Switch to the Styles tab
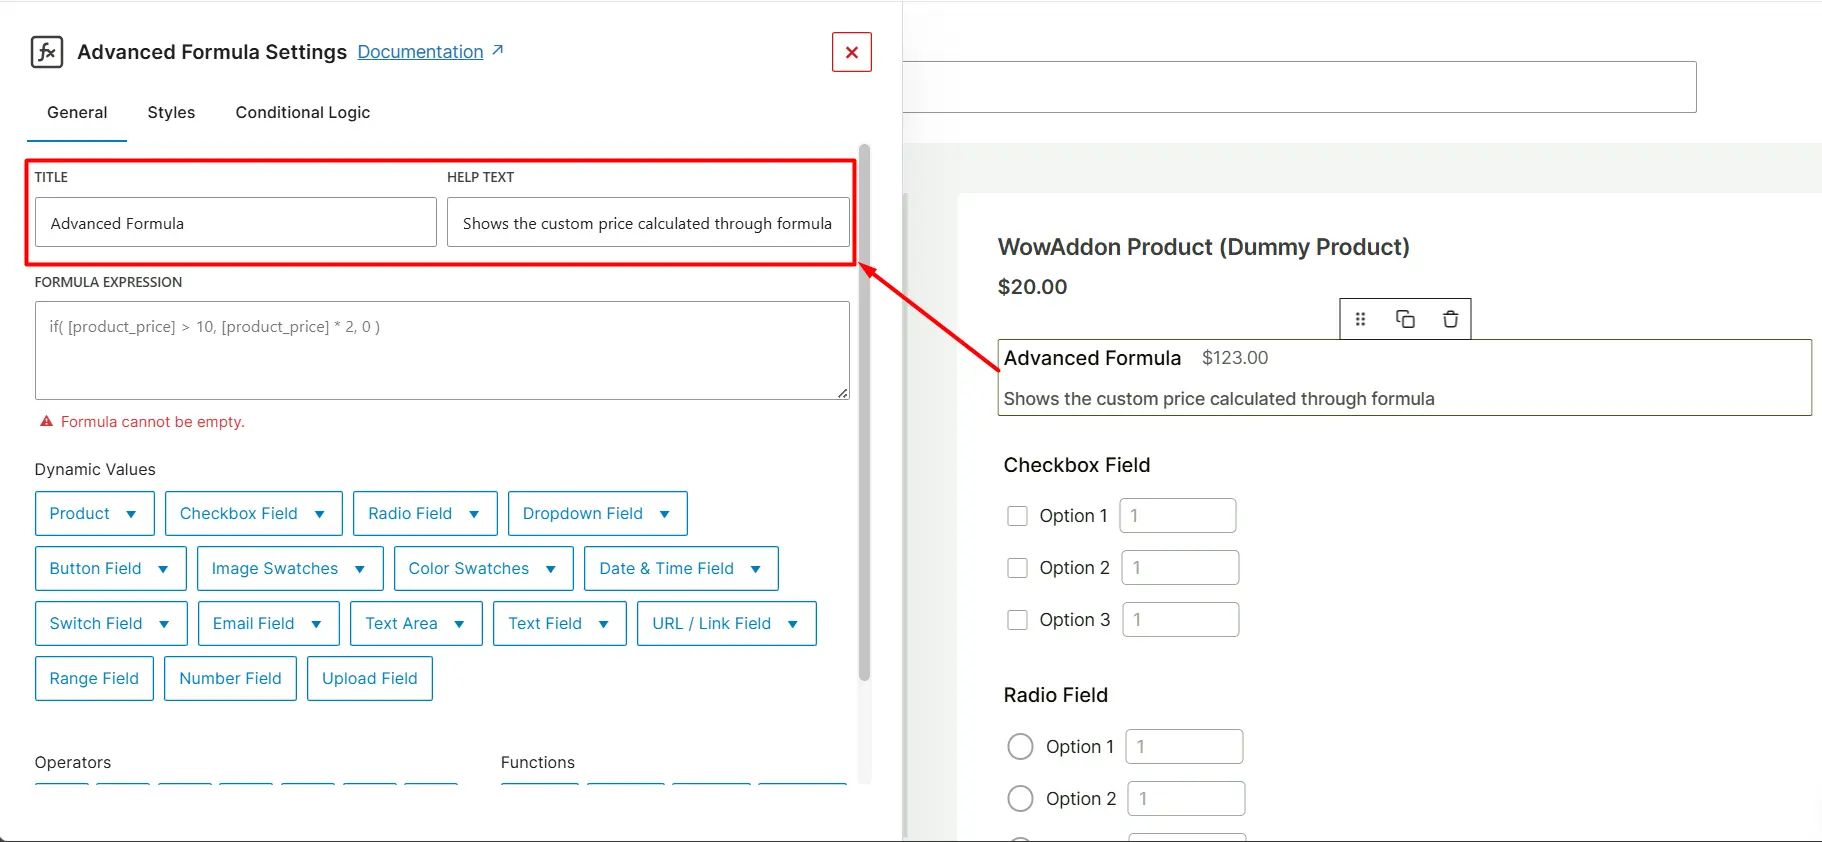Image resolution: width=1822 pixels, height=842 pixels. (171, 113)
